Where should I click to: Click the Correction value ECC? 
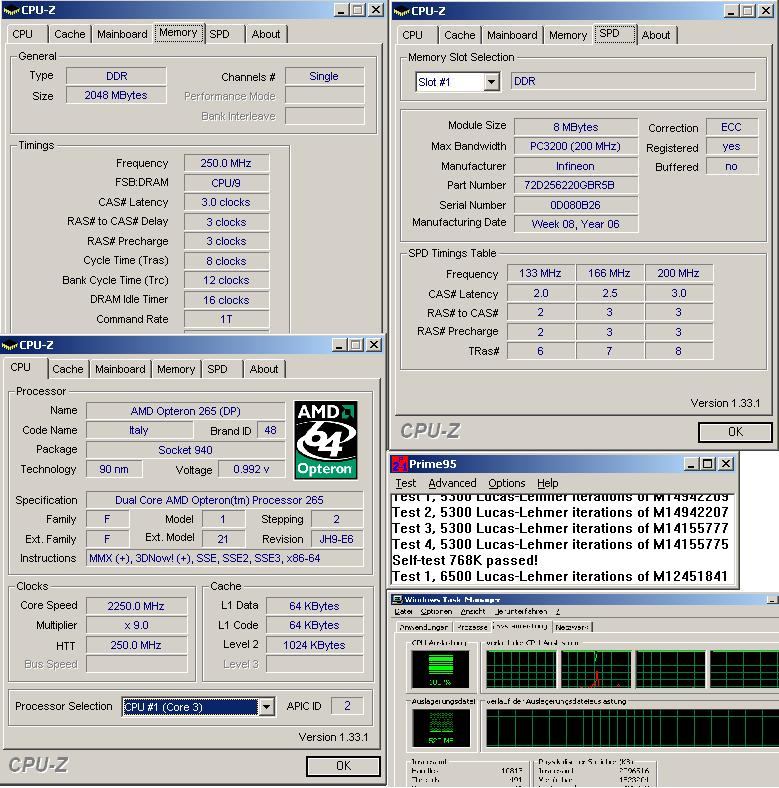(x=731, y=127)
